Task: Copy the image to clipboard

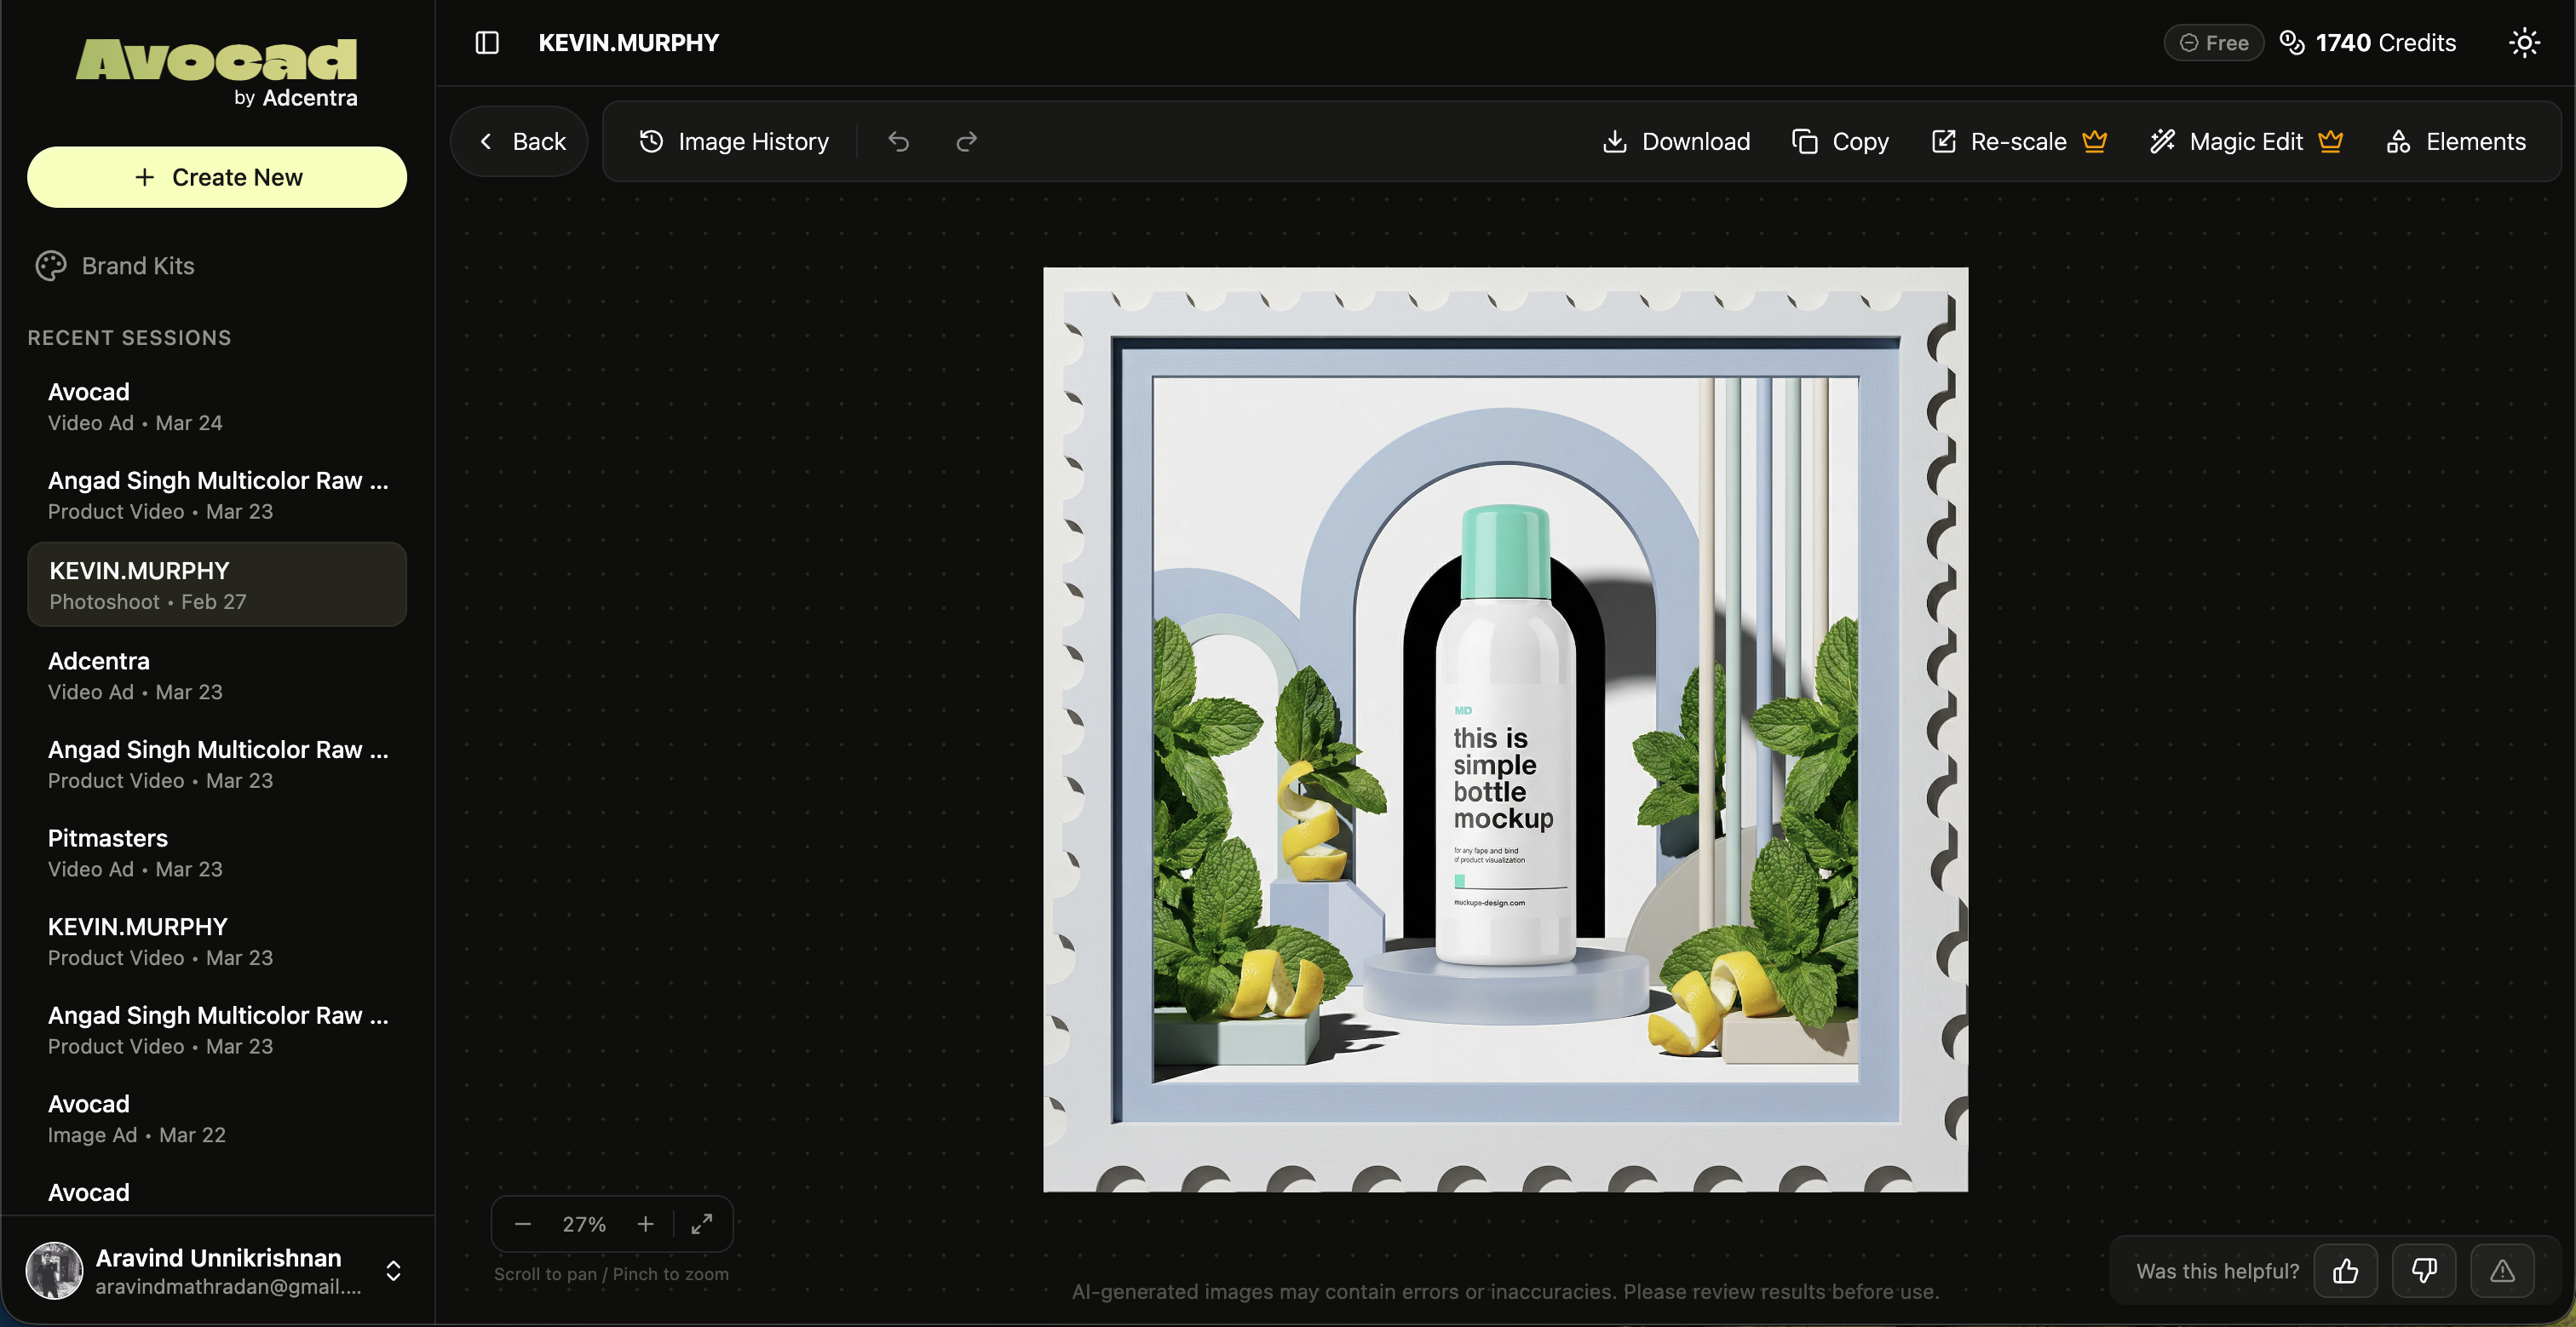Action: pyautogui.click(x=1841, y=142)
